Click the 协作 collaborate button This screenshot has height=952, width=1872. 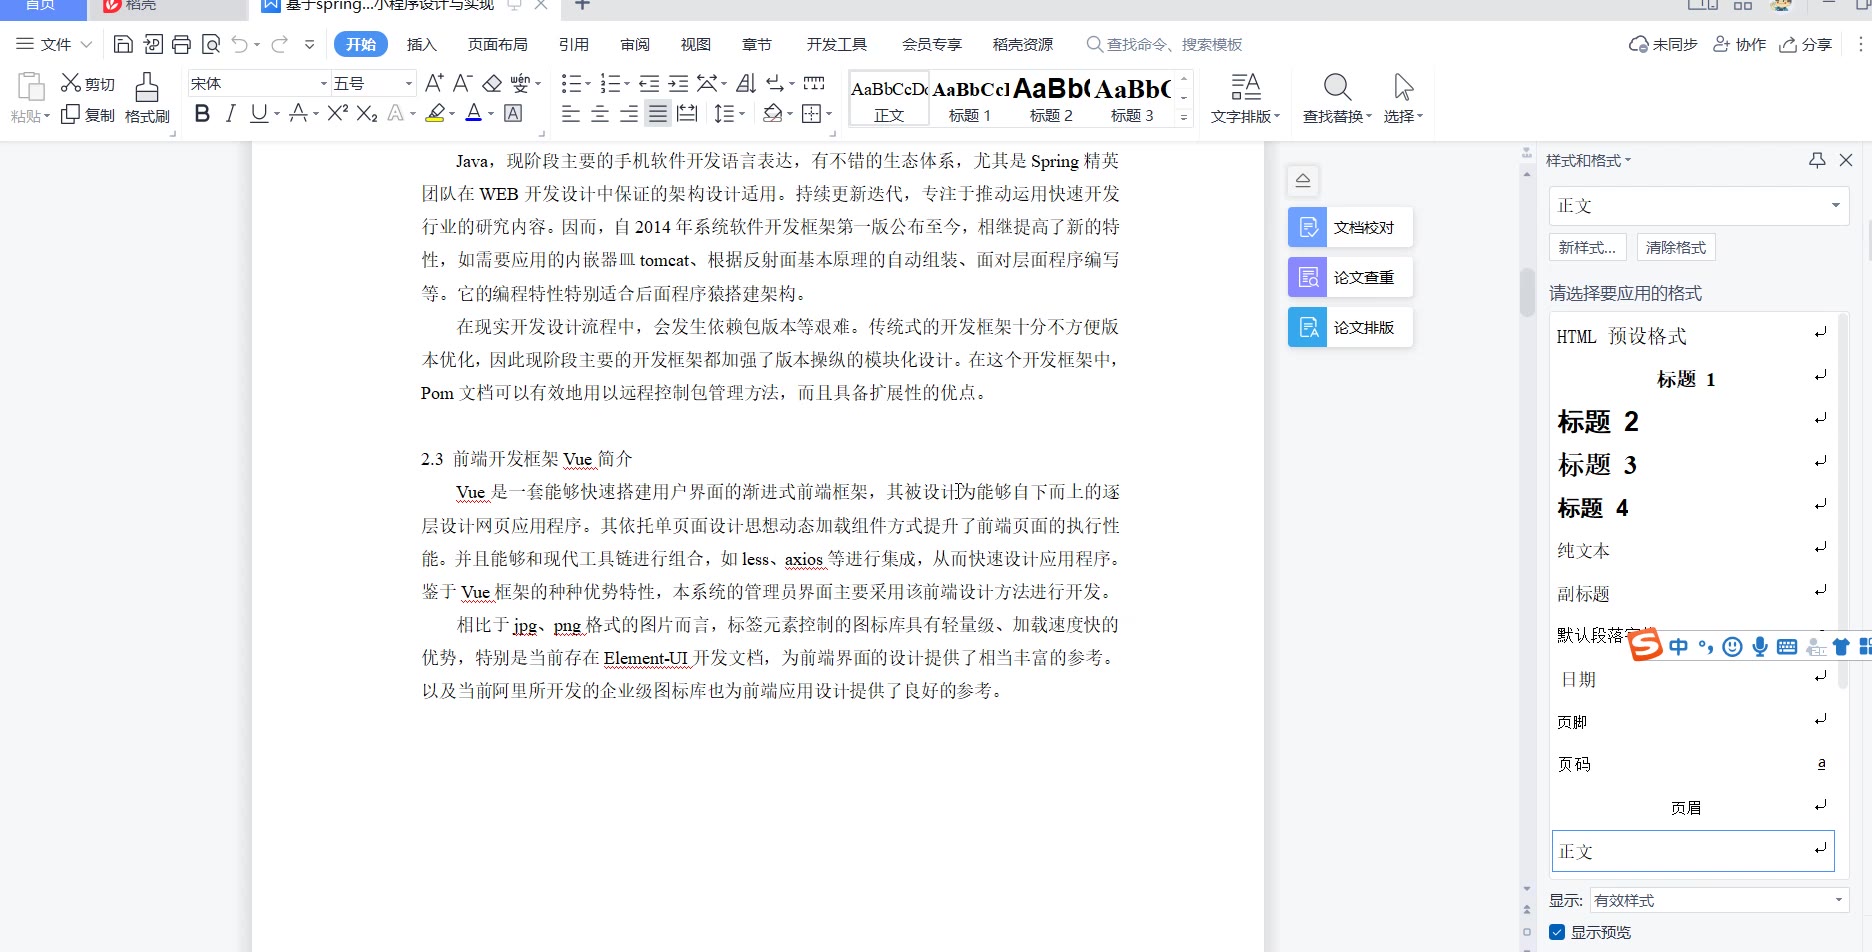click(x=1740, y=44)
